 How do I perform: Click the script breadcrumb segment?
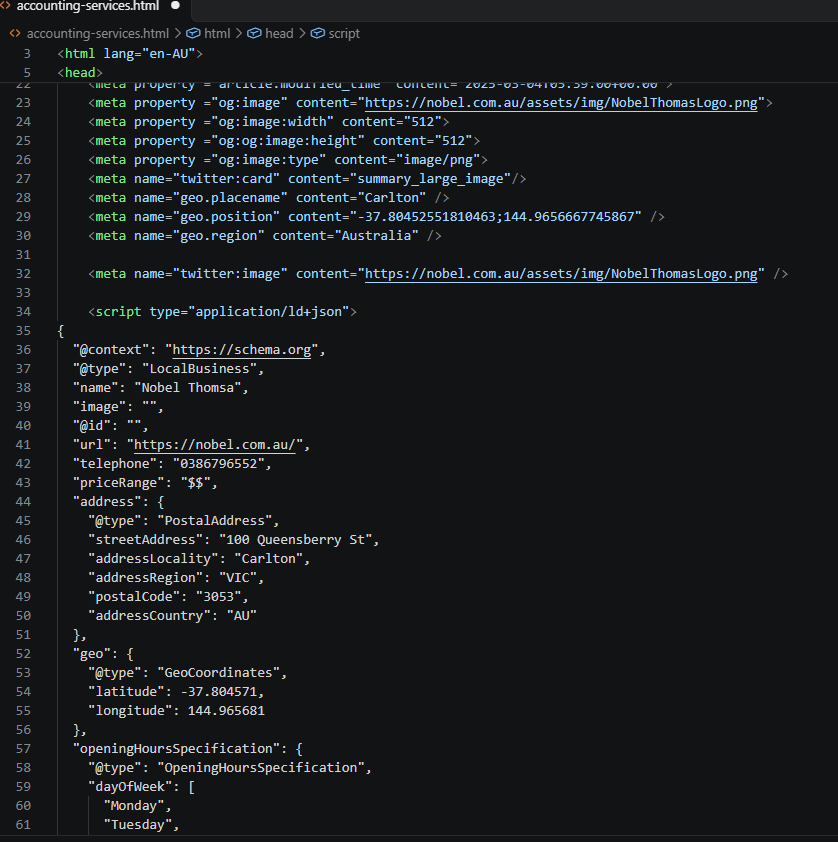tap(344, 34)
